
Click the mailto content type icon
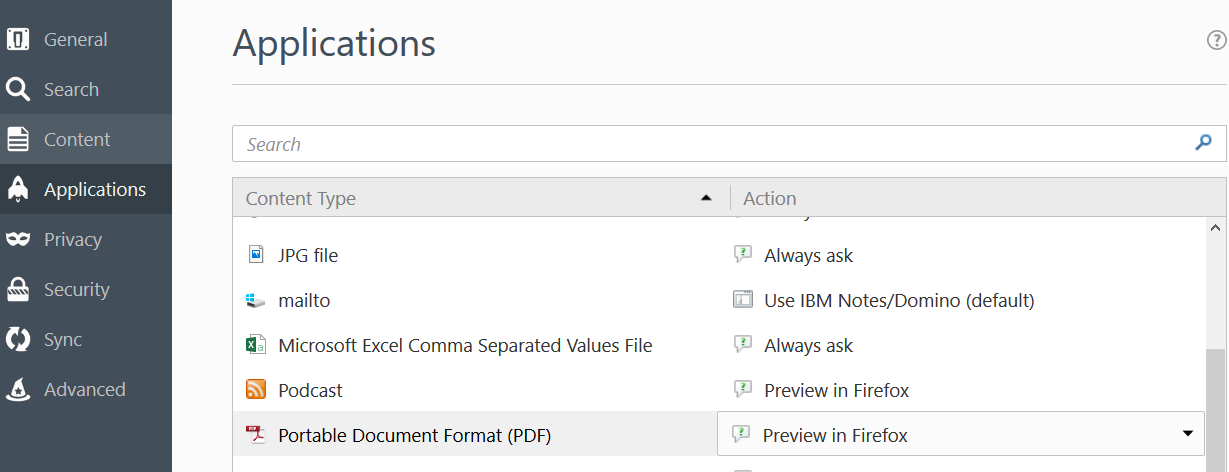[x=256, y=300]
